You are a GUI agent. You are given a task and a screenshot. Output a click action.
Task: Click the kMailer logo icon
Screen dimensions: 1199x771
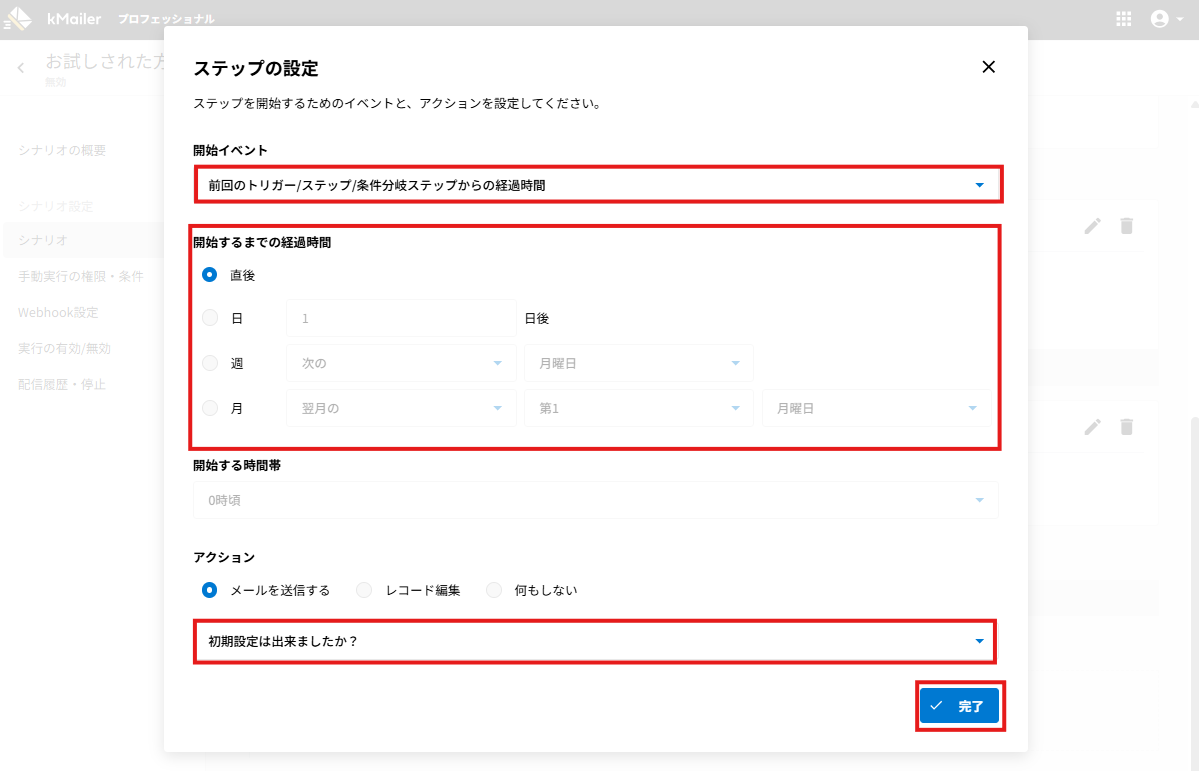pos(18,19)
